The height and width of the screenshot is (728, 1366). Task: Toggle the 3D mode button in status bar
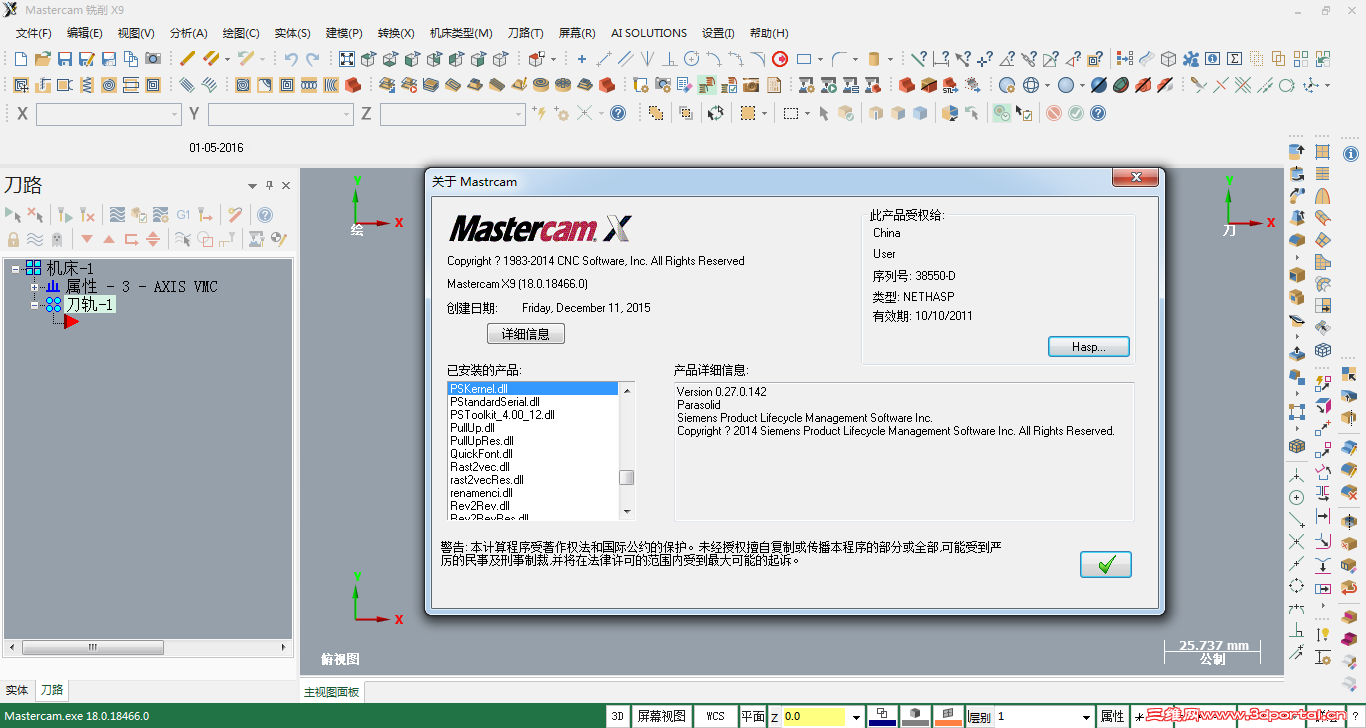(618, 716)
